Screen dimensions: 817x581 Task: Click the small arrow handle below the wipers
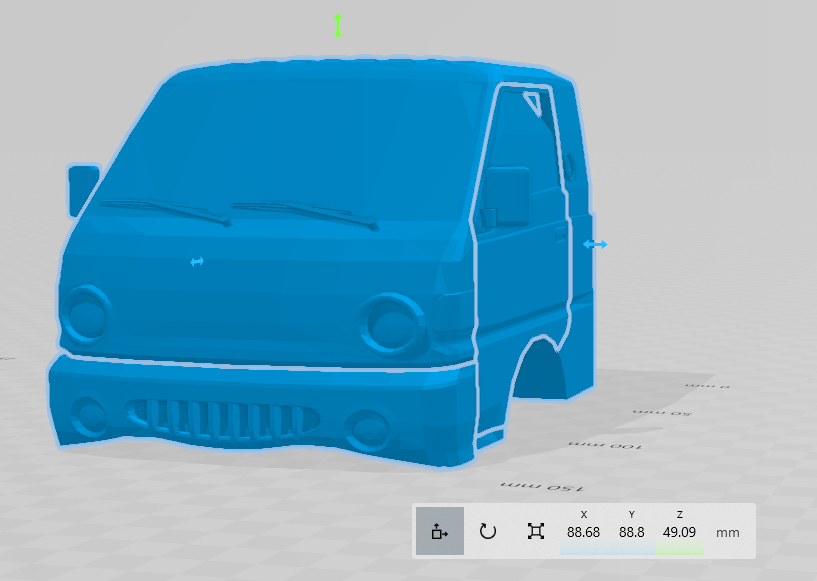click(x=197, y=262)
